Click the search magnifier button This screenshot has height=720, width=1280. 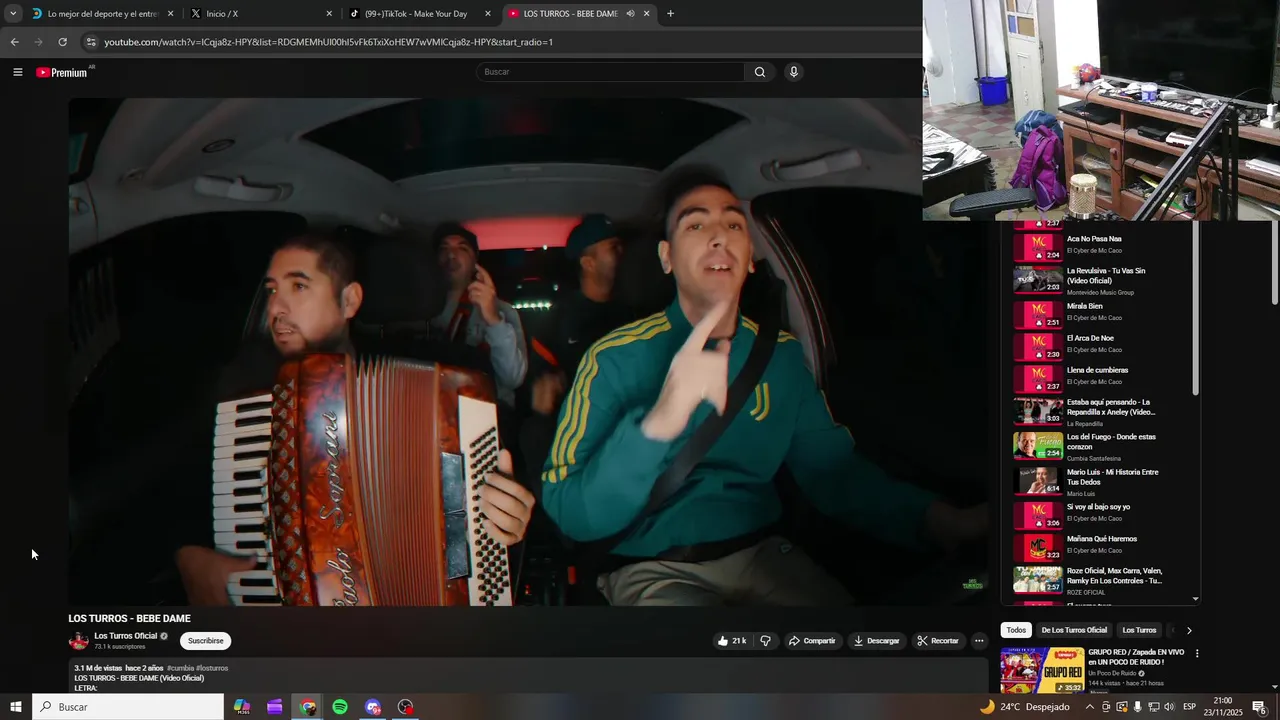click(x=759, y=72)
